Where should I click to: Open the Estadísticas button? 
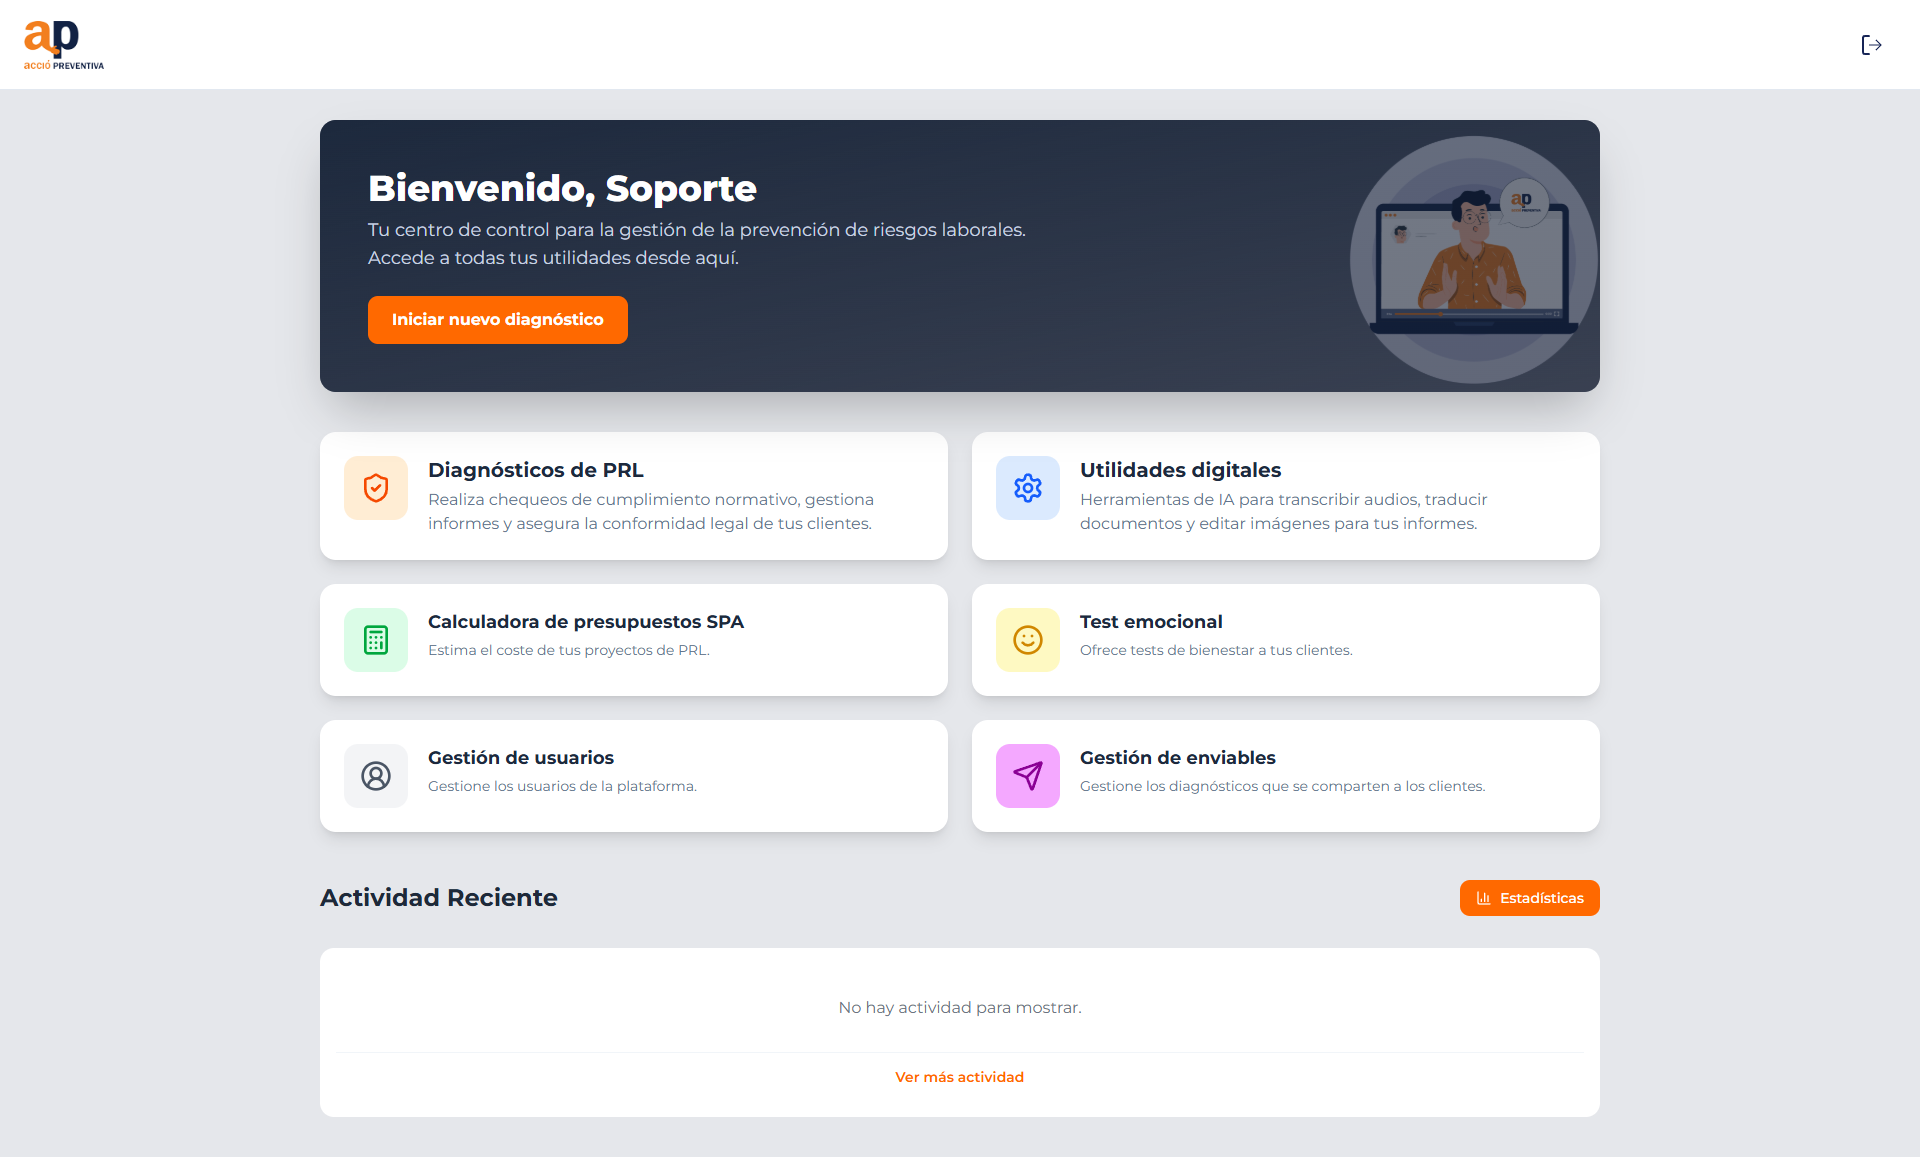pyautogui.click(x=1530, y=898)
